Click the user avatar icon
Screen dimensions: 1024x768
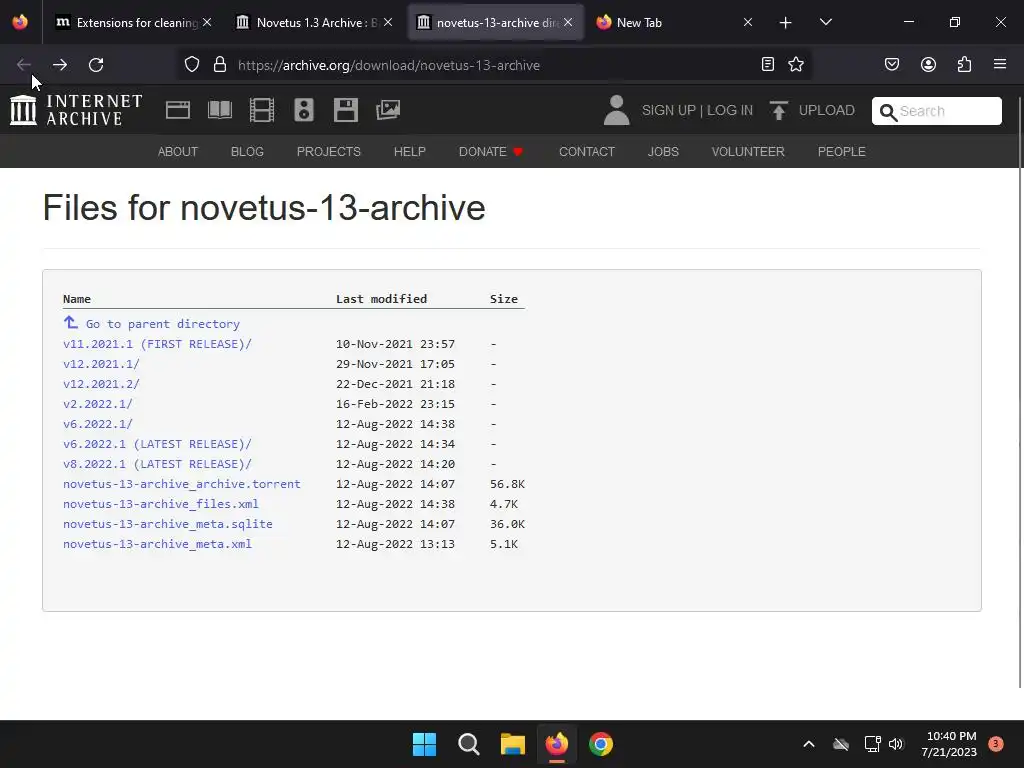[616, 110]
